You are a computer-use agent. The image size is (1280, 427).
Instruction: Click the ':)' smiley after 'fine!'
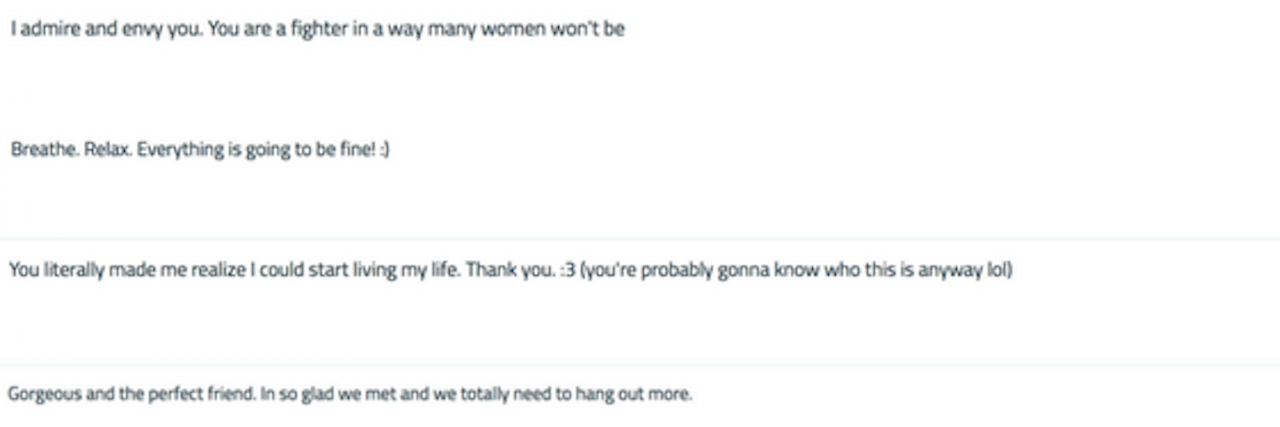[383, 150]
